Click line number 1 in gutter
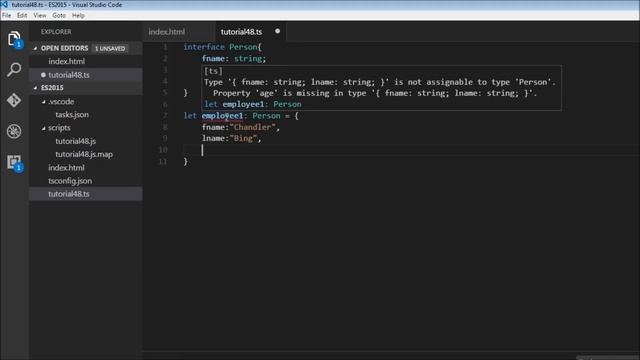Viewport: 640px width, 360px height. click(165, 47)
